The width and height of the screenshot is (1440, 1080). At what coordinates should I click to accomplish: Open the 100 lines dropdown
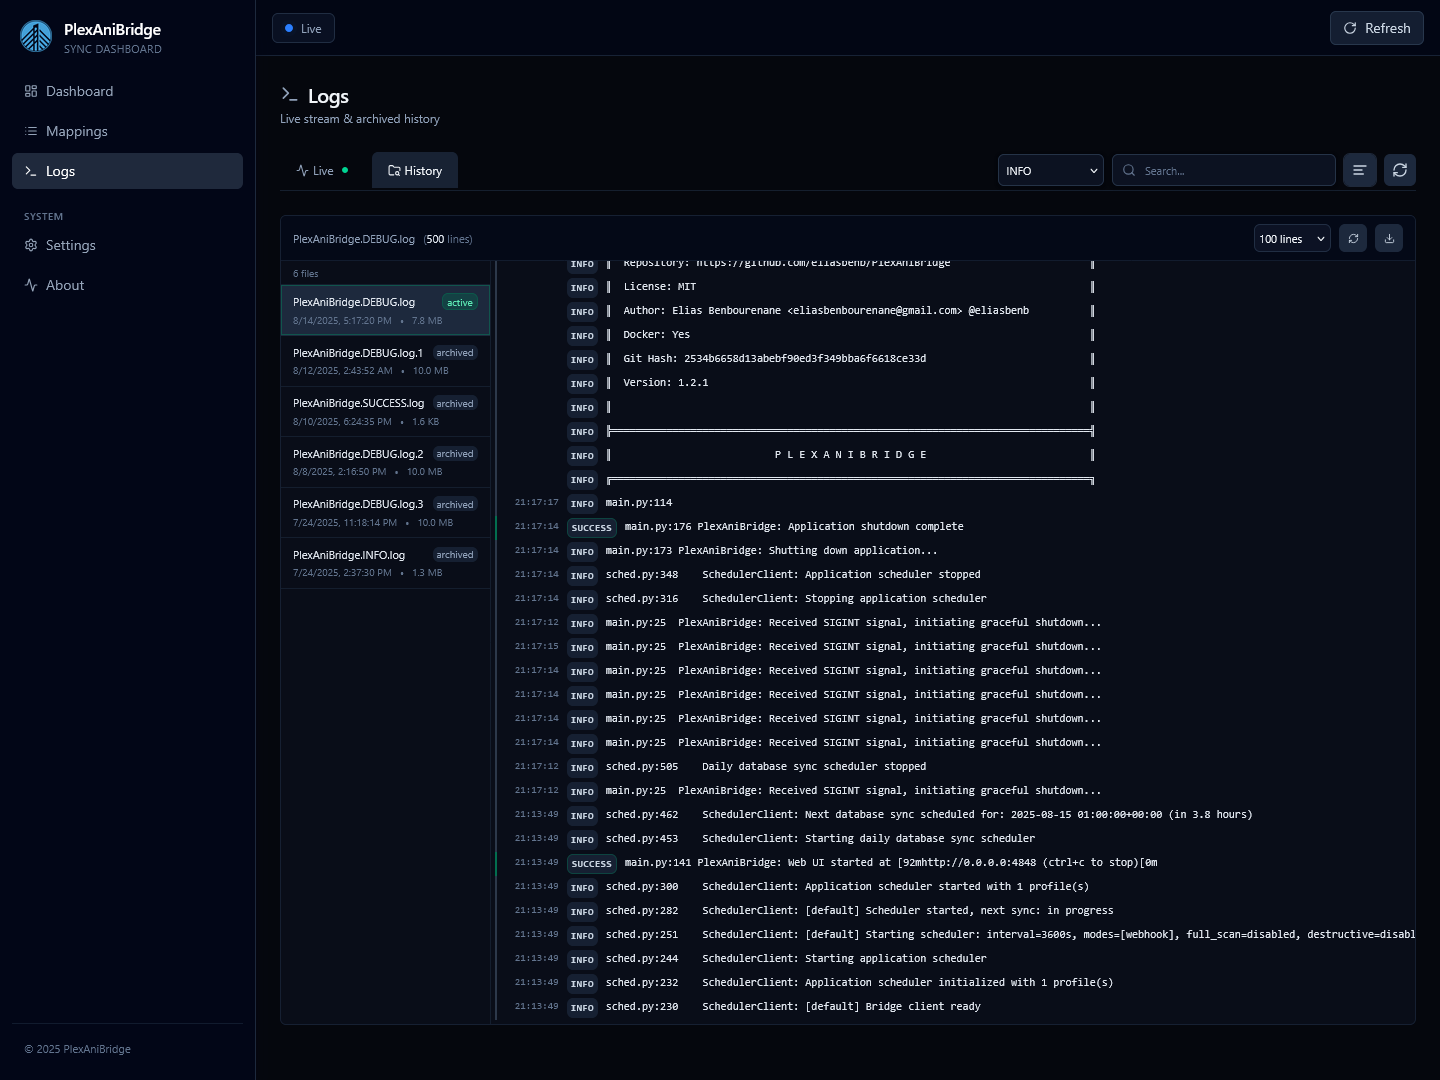tap(1292, 238)
